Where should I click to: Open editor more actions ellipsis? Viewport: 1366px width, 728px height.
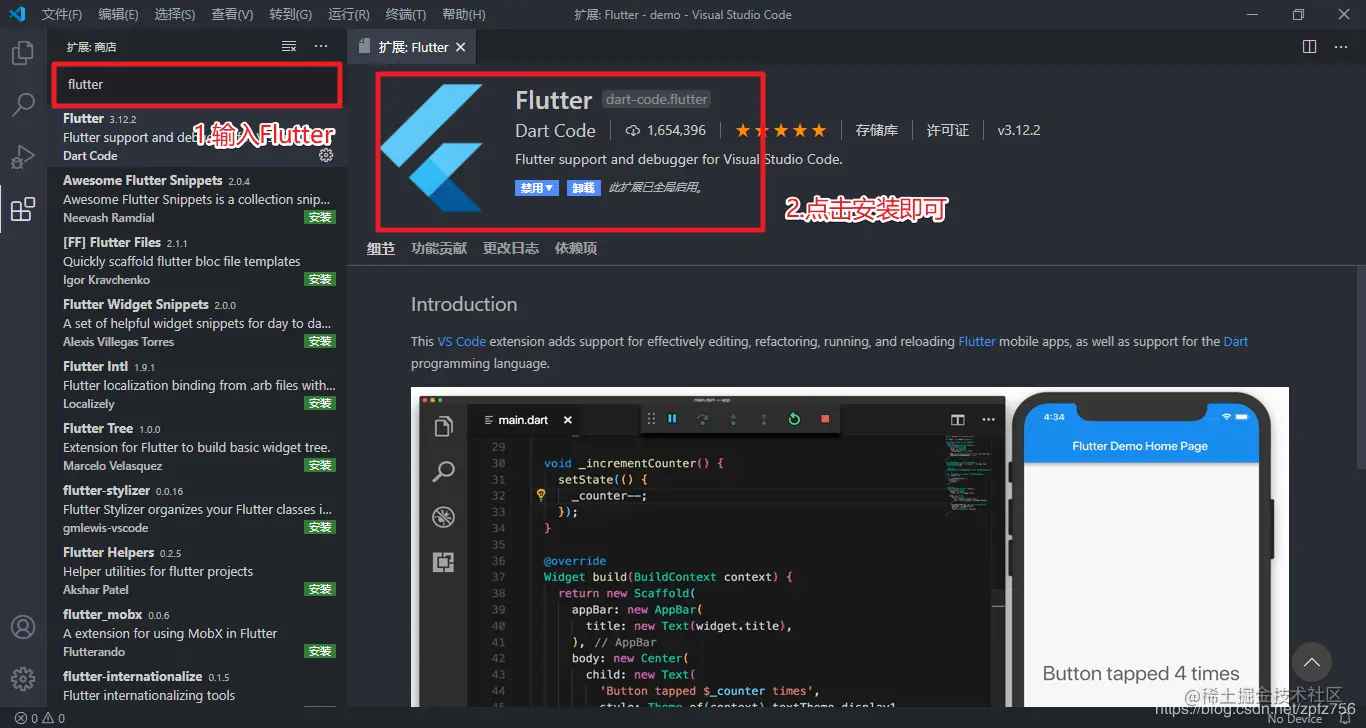(1342, 46)
